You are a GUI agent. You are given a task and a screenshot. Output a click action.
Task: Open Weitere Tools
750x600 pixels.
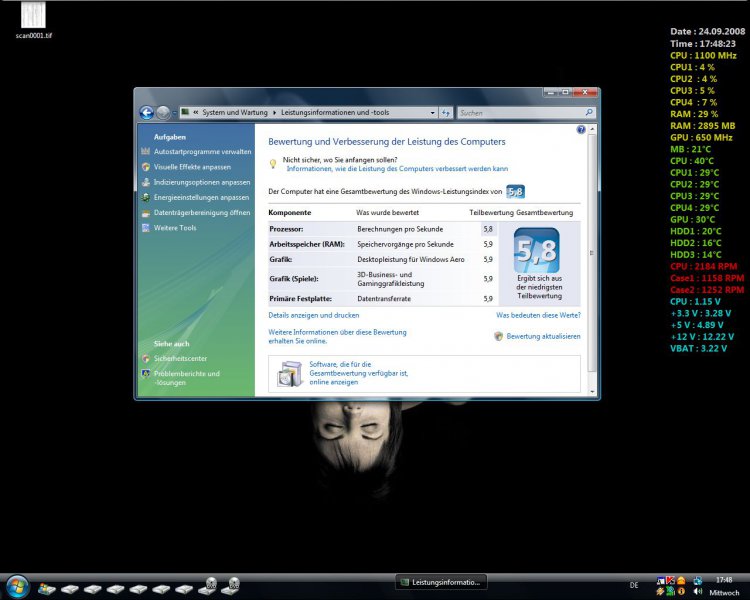click(175, 228)
